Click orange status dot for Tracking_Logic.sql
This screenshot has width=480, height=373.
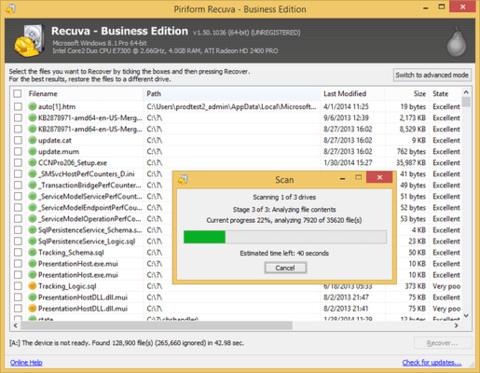pos(32,286)
